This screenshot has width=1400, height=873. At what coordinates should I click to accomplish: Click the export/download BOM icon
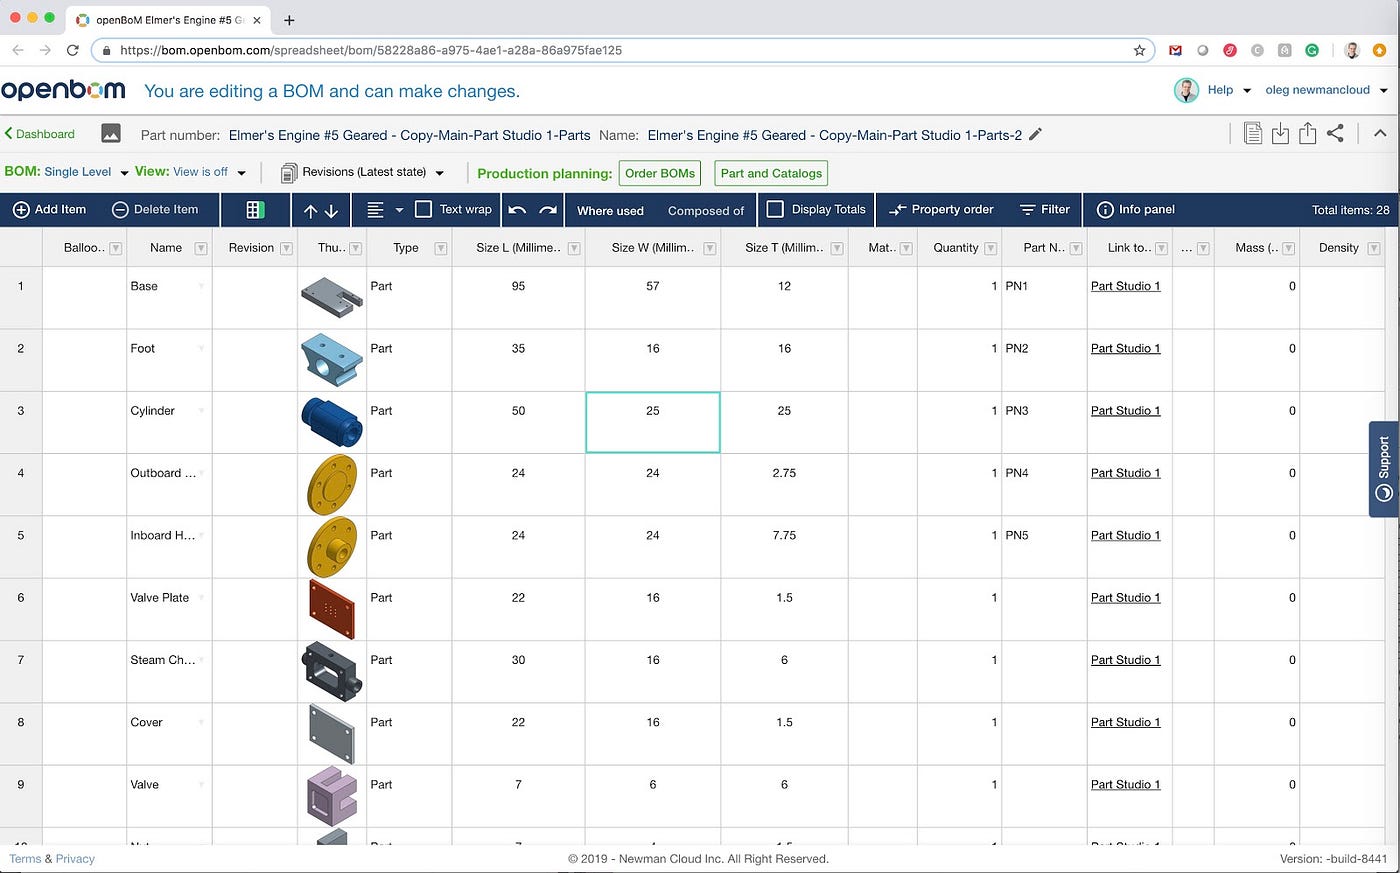1281,132
